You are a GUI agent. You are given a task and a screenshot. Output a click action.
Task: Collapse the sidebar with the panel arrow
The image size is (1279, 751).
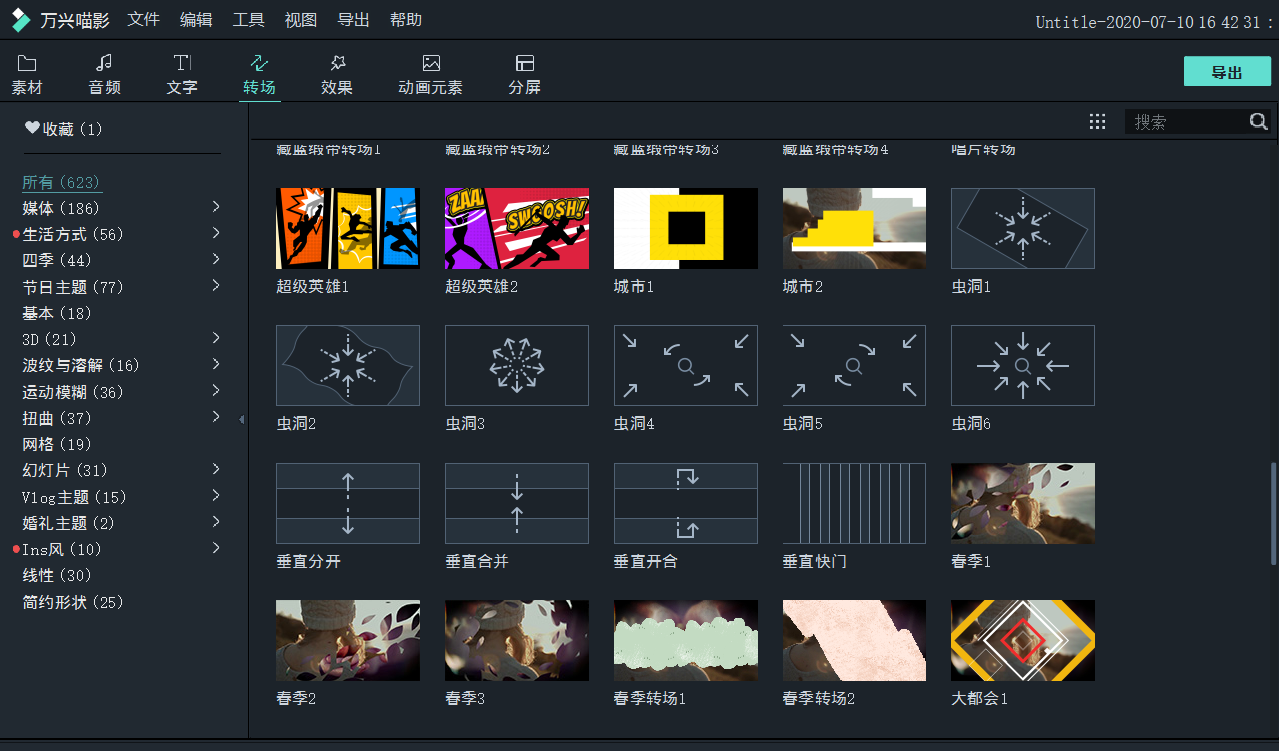coord(242,419)
